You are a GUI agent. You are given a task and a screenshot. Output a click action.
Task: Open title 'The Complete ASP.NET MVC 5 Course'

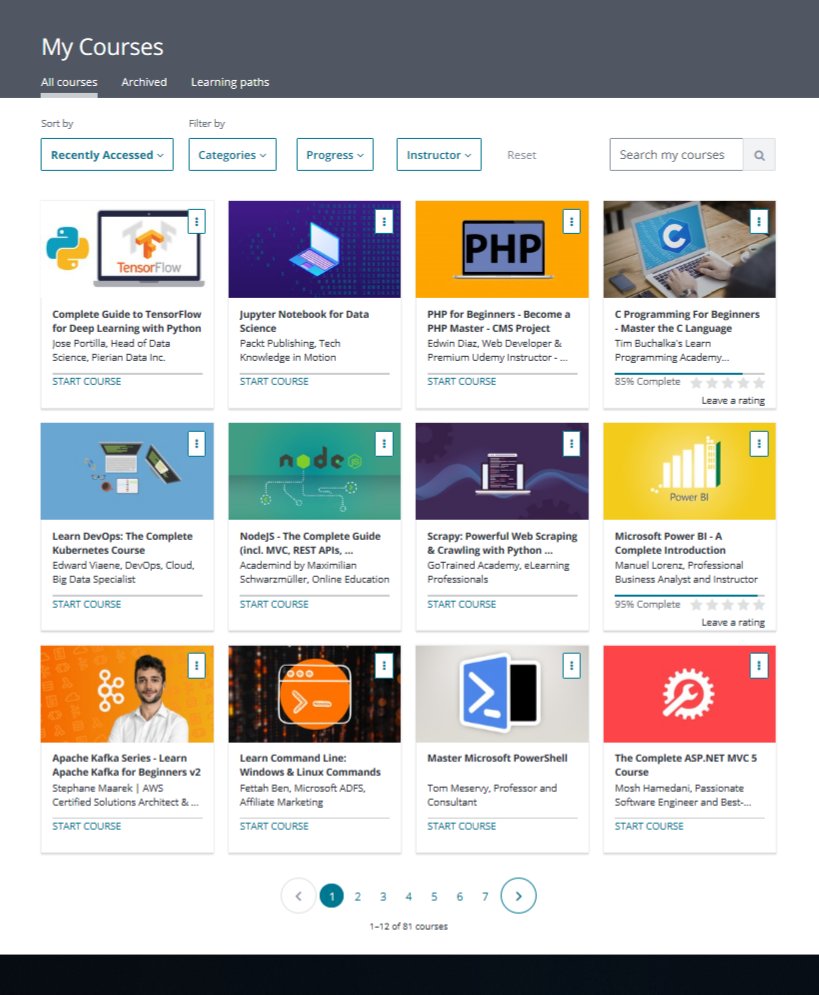686,765
